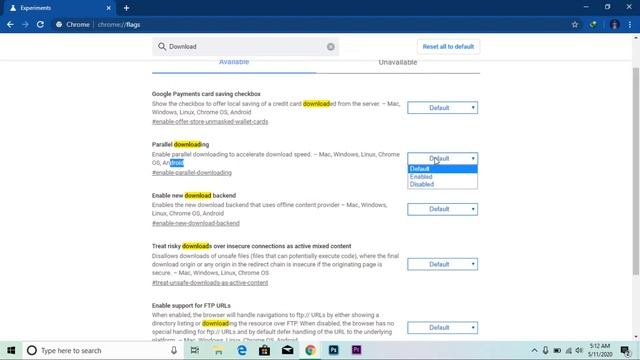Open Task View from taskbar
The width and height of the screenshot is (640, 360).
pos(195,350)
